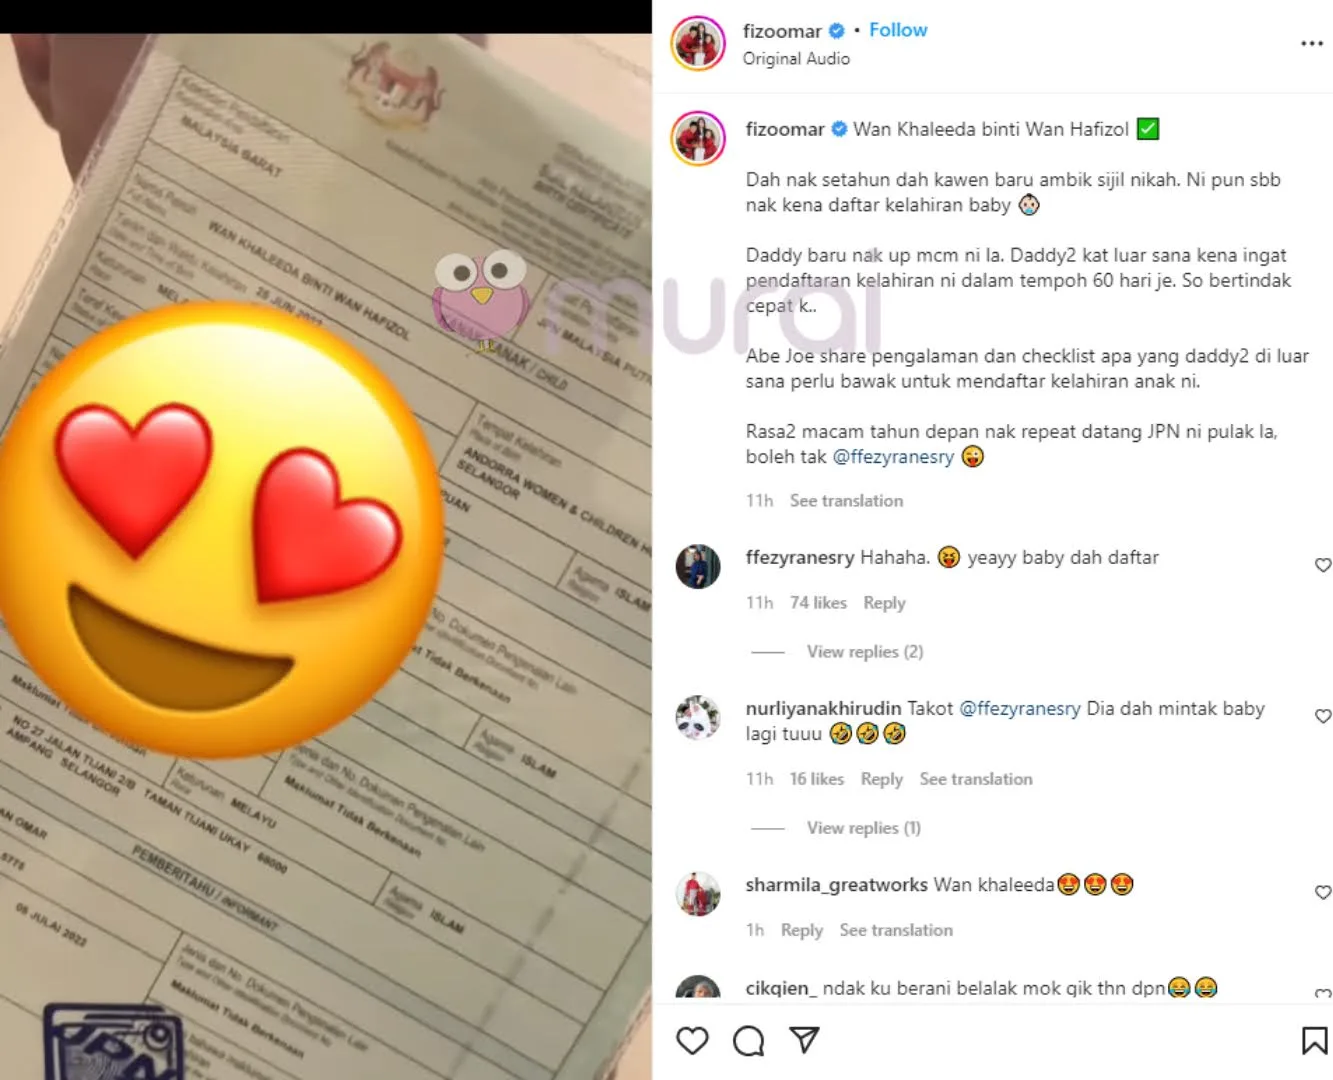Like nurliyanakhirudin's comment heart
The image size is (1333, 1080).
coord(1323,716)
